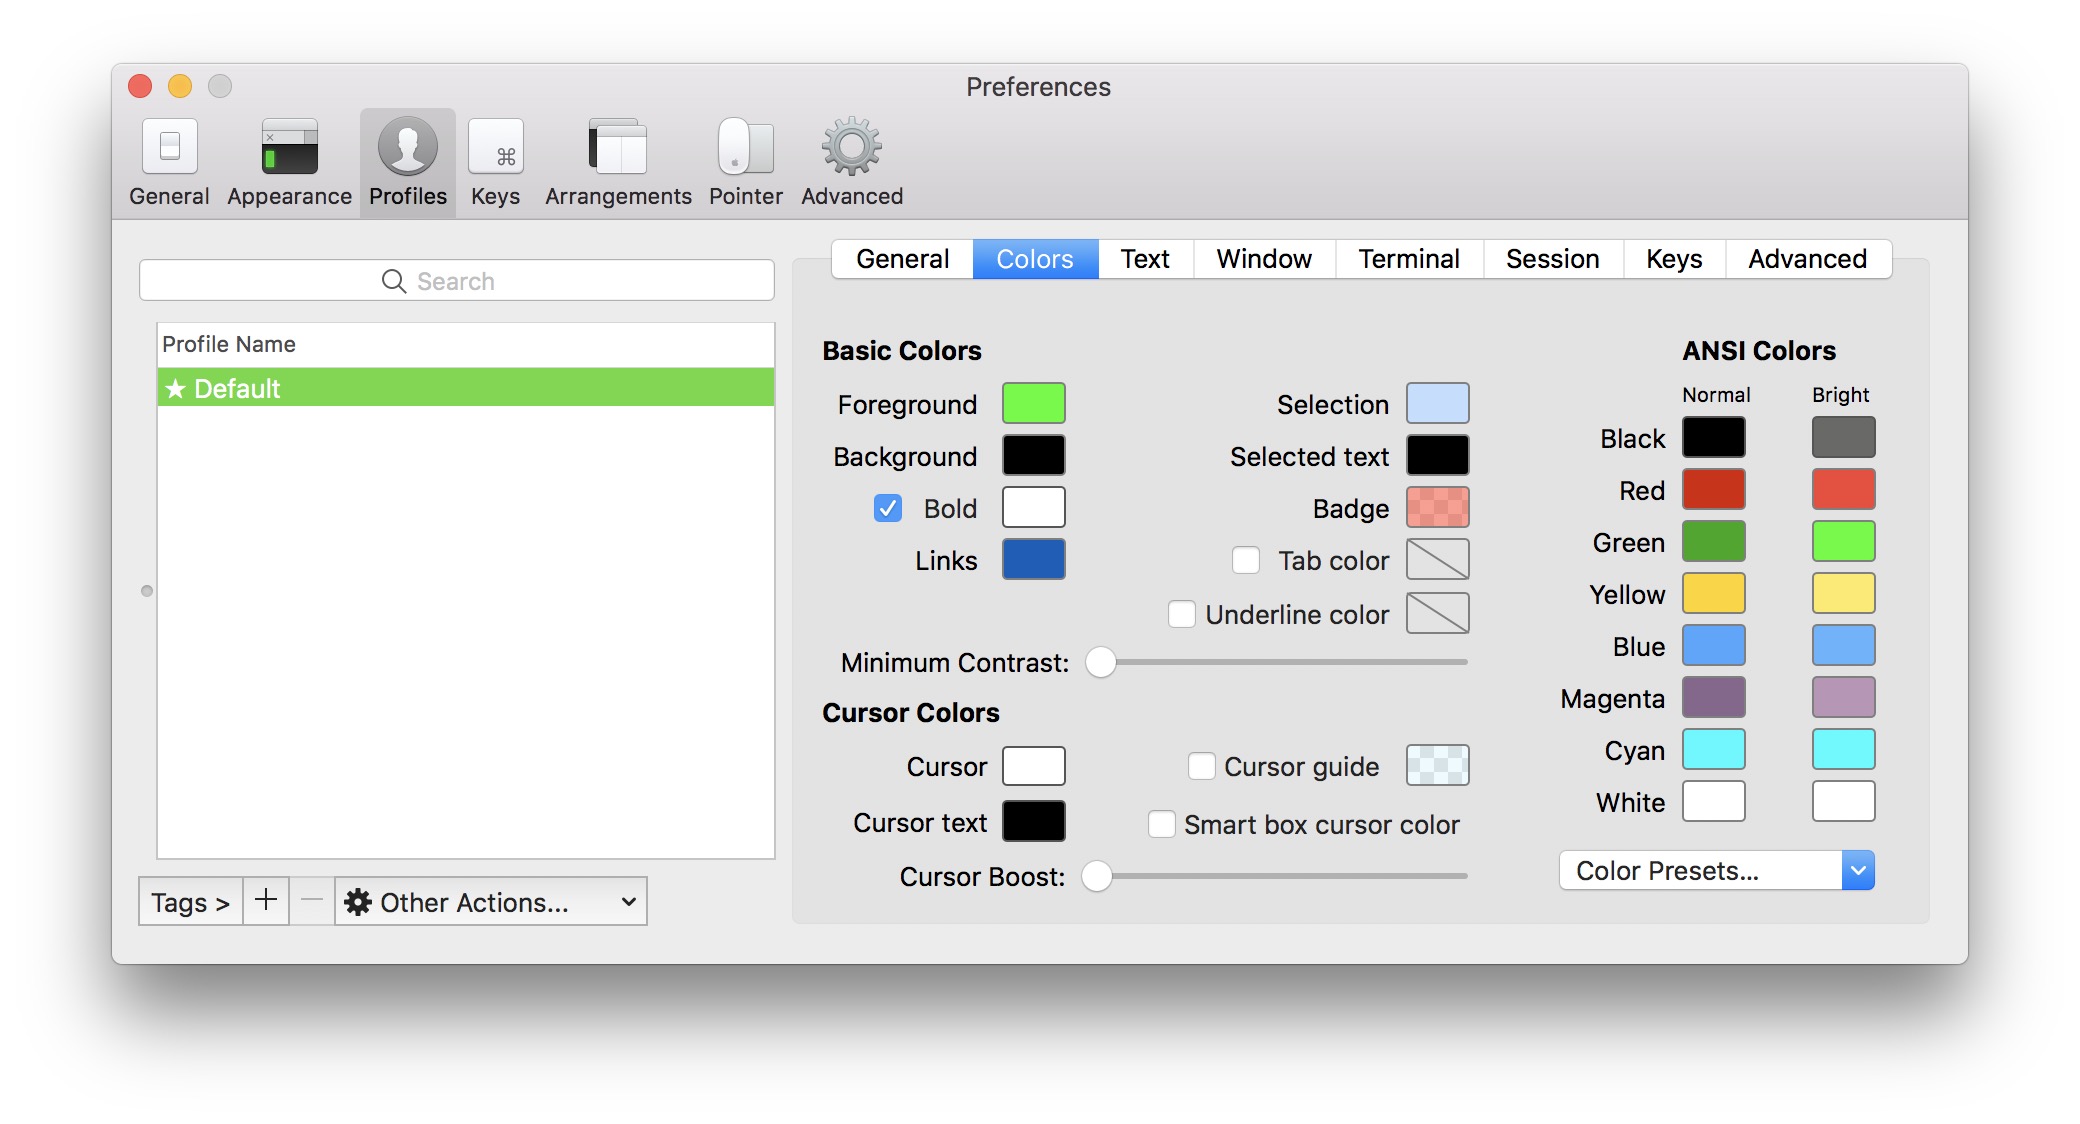The width and height of the screenshot is (2080, 1124).
Task: Click the profile Search field
Action: pos(456,281)
